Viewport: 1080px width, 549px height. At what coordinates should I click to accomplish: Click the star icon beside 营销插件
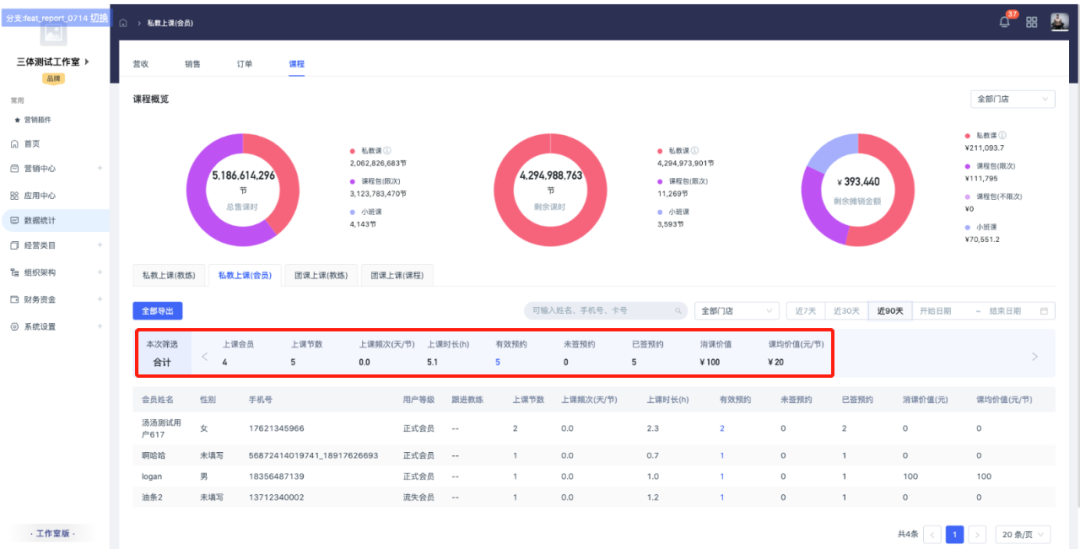click(17, 119)
